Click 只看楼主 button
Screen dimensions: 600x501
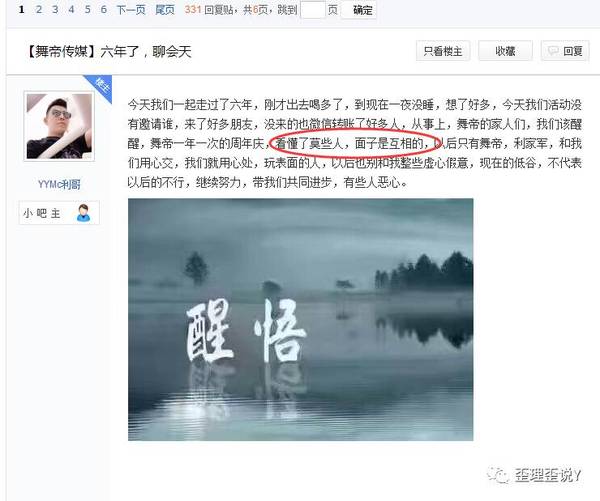coord(443,51)
